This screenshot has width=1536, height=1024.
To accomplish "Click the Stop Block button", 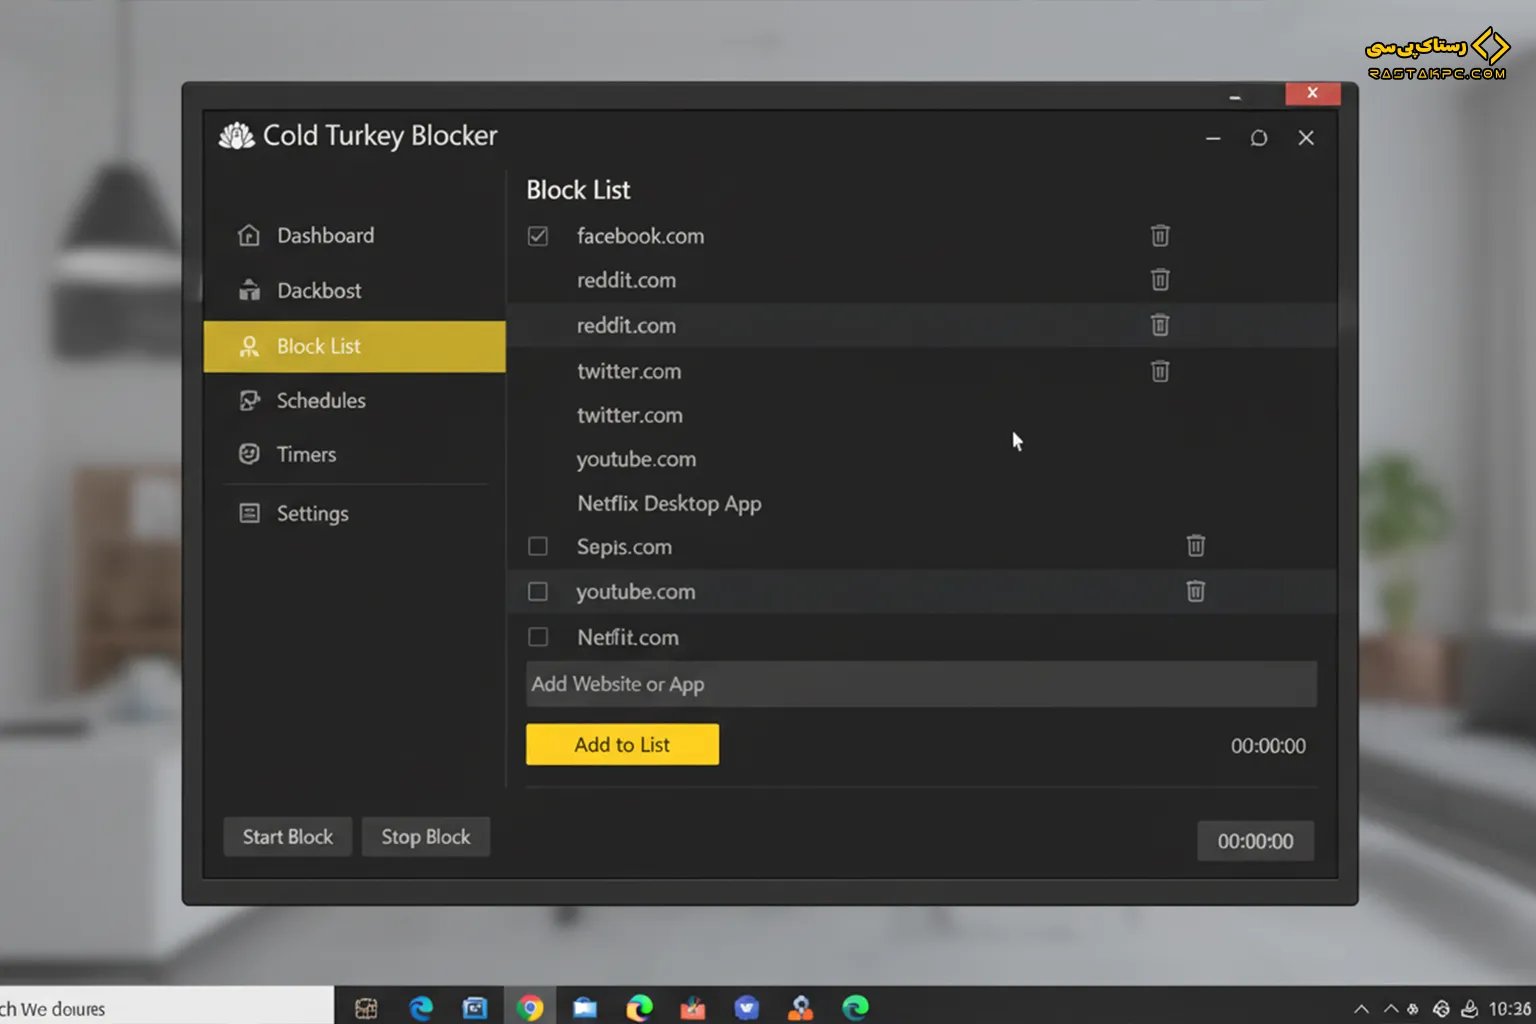I will pyautogui.click(x=426, y=837).
